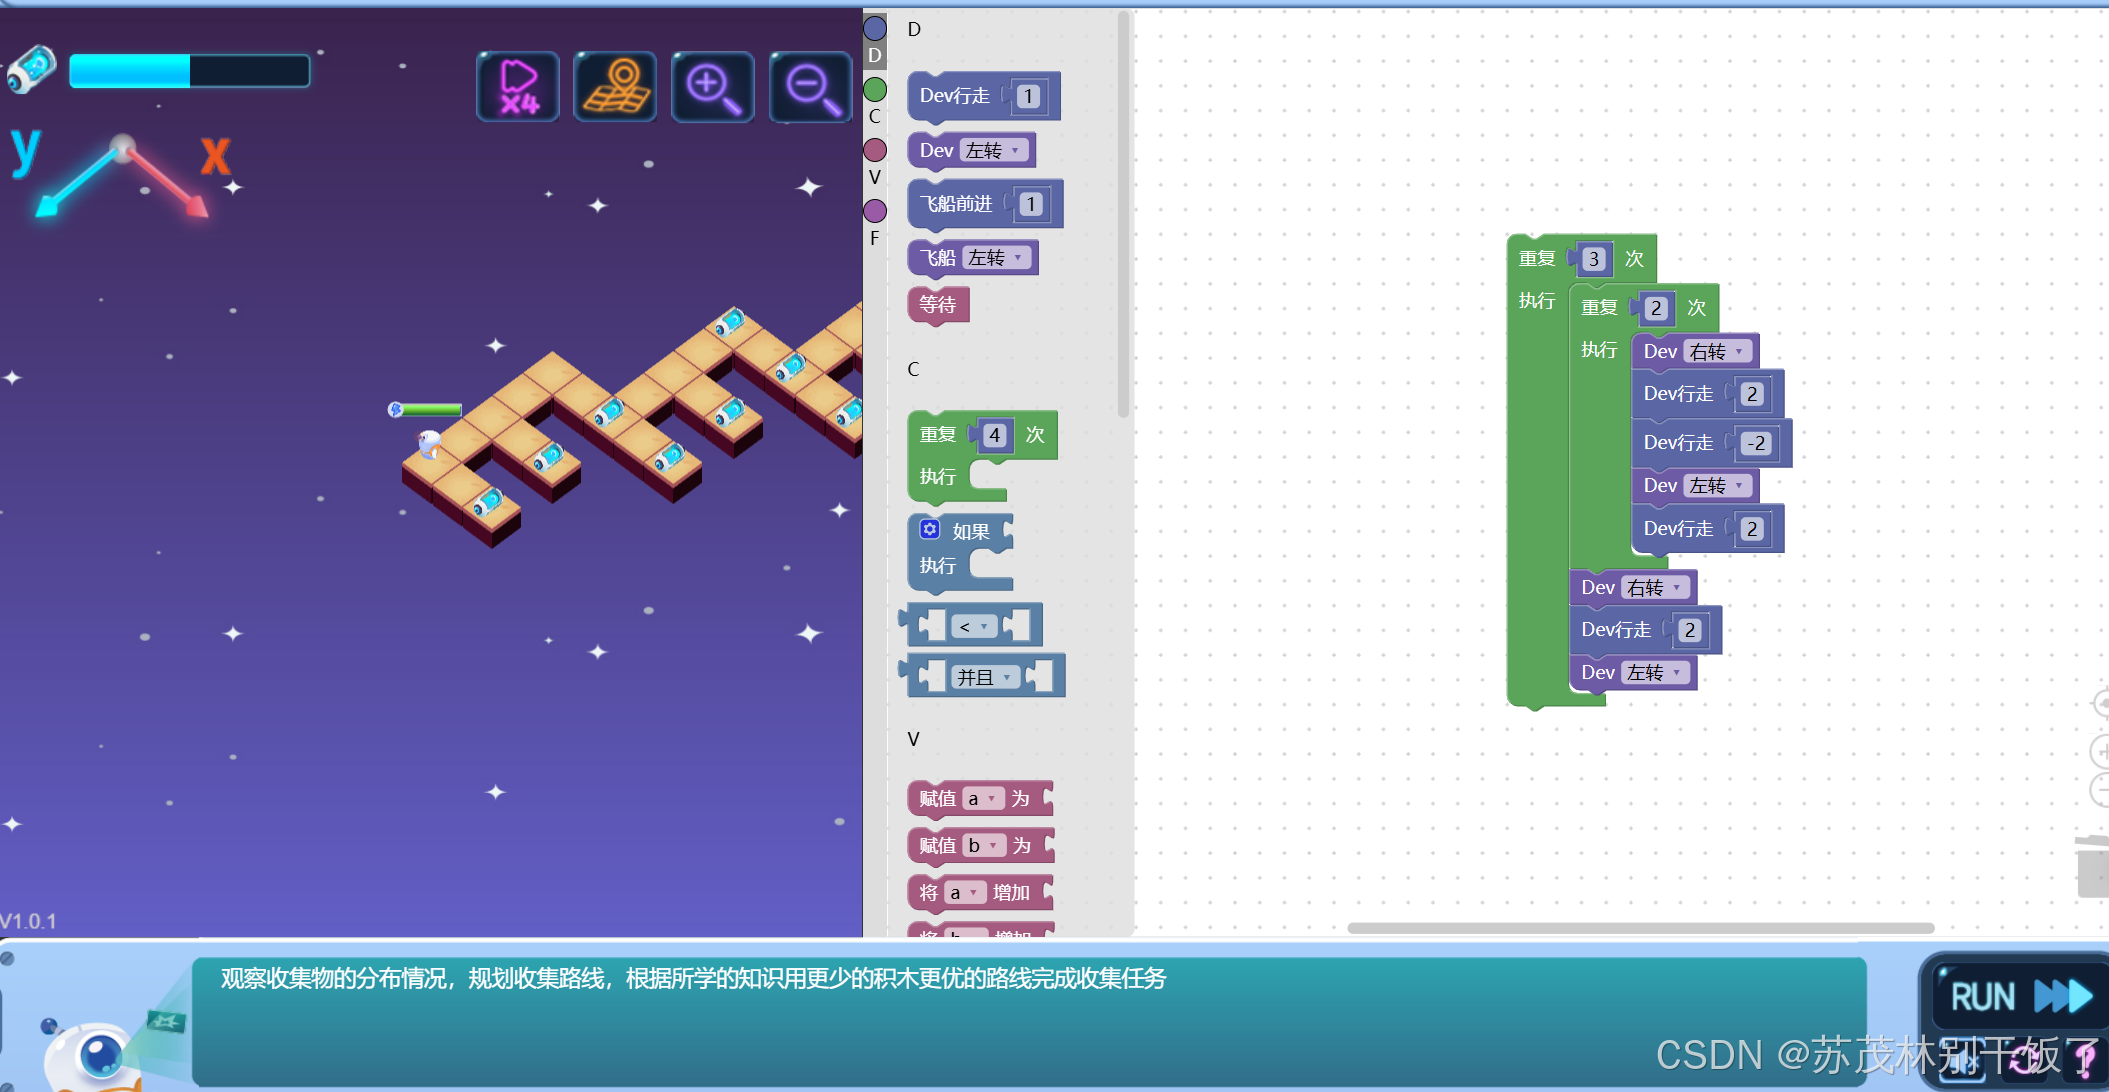Click the 等待 wait block

(937, 305)
